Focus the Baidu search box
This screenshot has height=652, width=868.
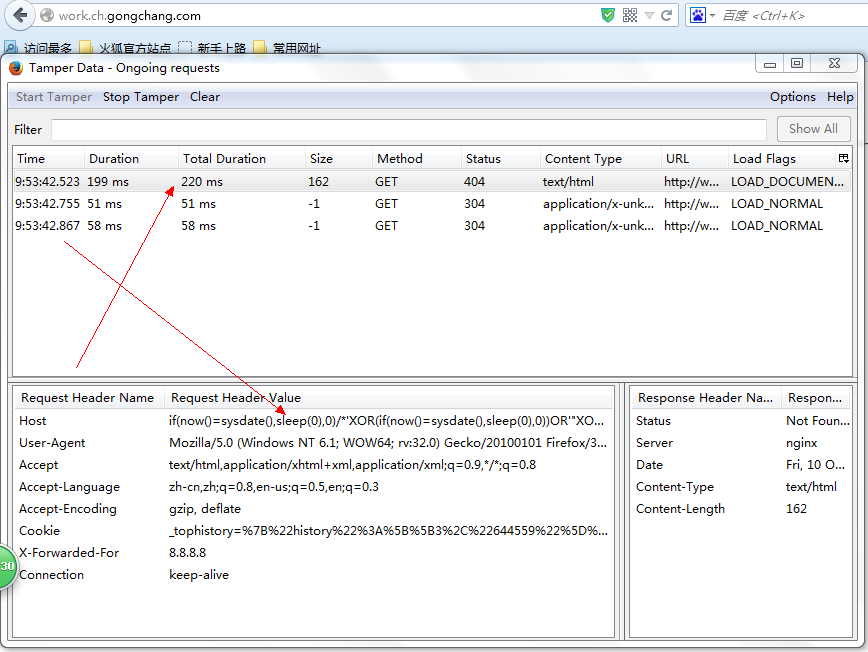point(794,15)
